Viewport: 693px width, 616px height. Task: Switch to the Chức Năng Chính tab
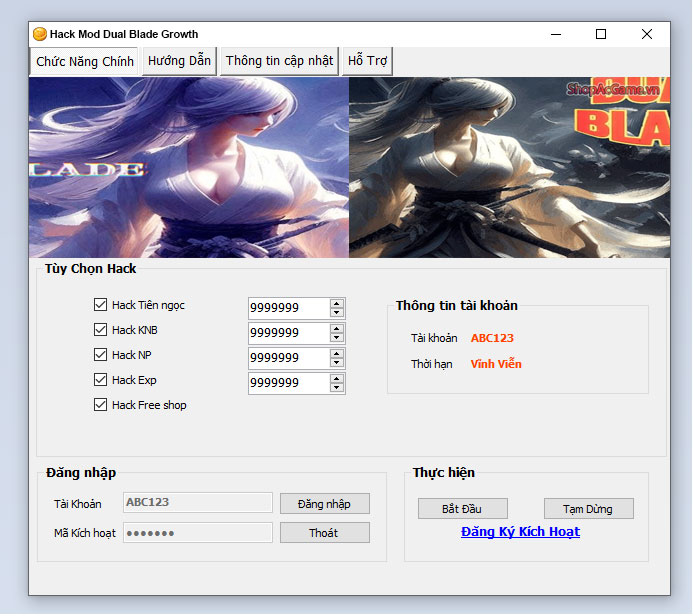pos(85,61)
